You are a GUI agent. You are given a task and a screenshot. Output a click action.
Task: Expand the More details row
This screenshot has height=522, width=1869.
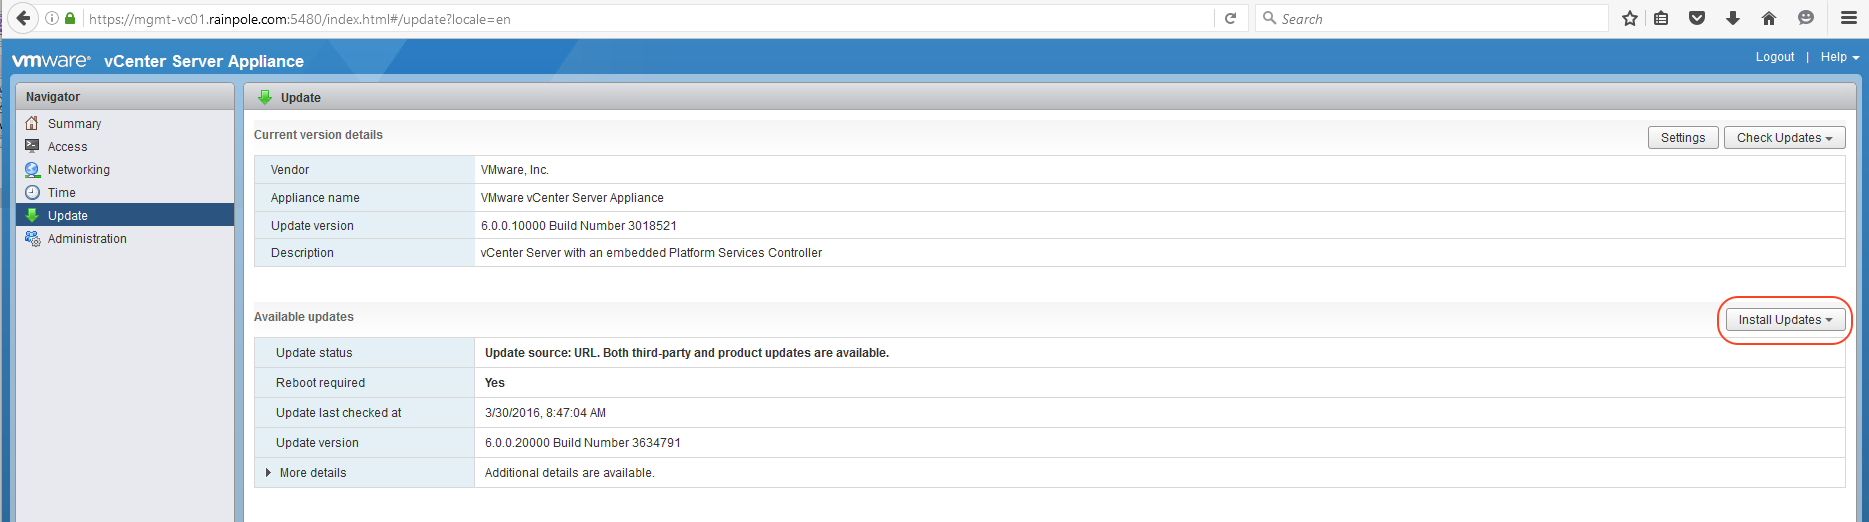point(268,473)
